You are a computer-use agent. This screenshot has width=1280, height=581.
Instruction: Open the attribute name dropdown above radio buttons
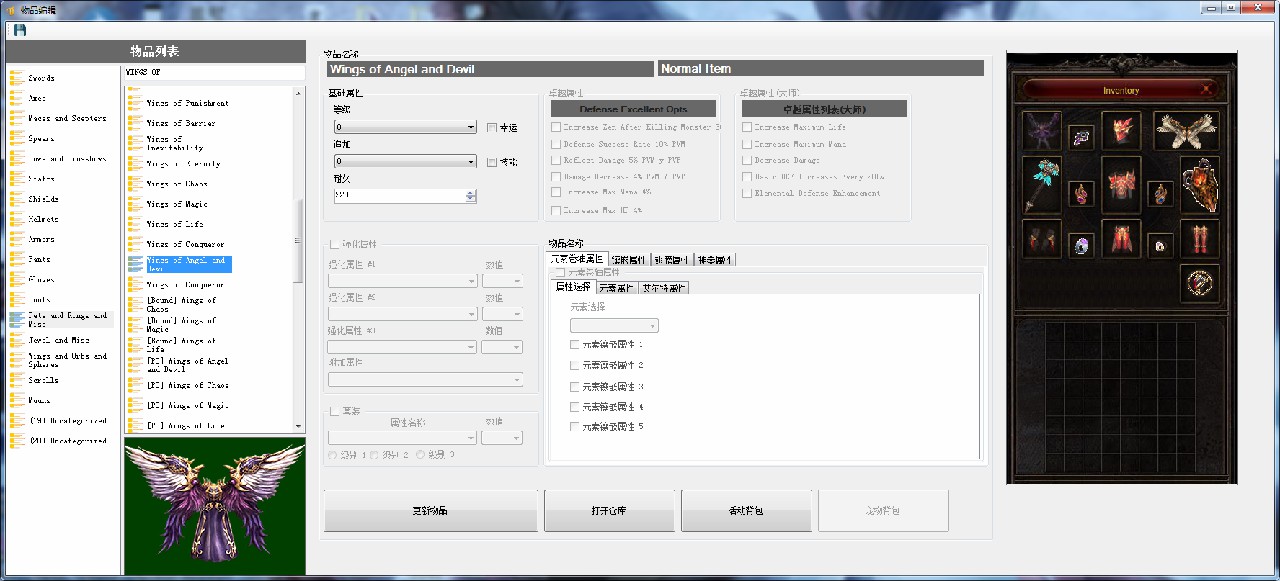click(x=403, y=437)
